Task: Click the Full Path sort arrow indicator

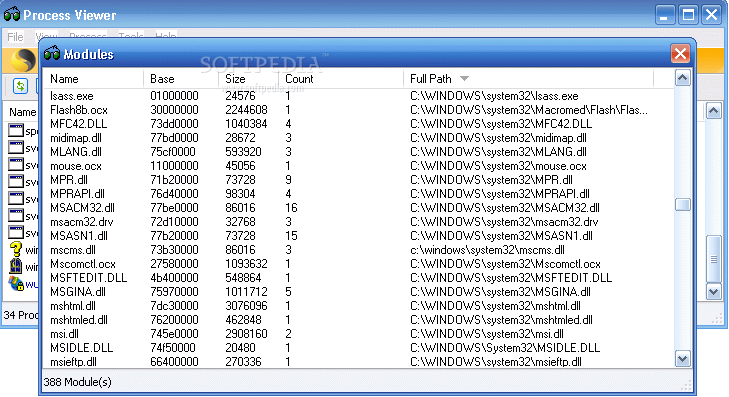Action: 464,79
